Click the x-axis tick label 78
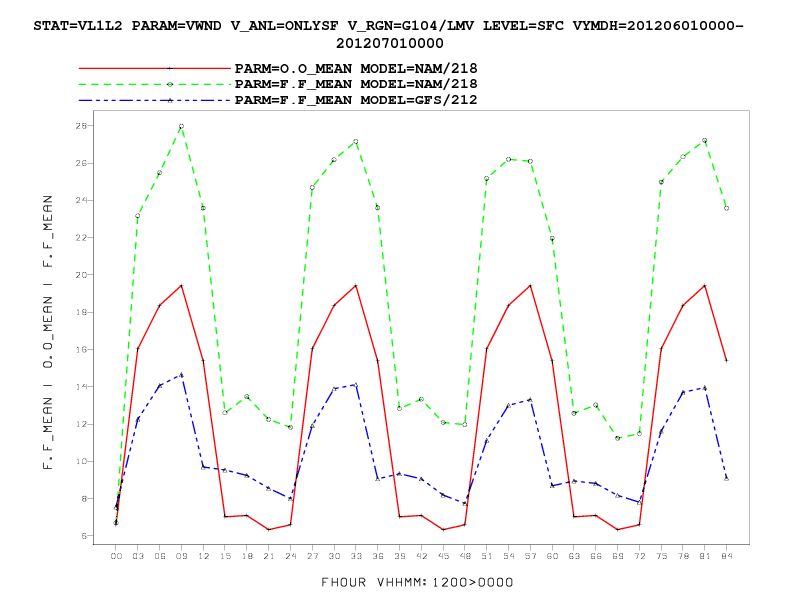 (683, 556)
